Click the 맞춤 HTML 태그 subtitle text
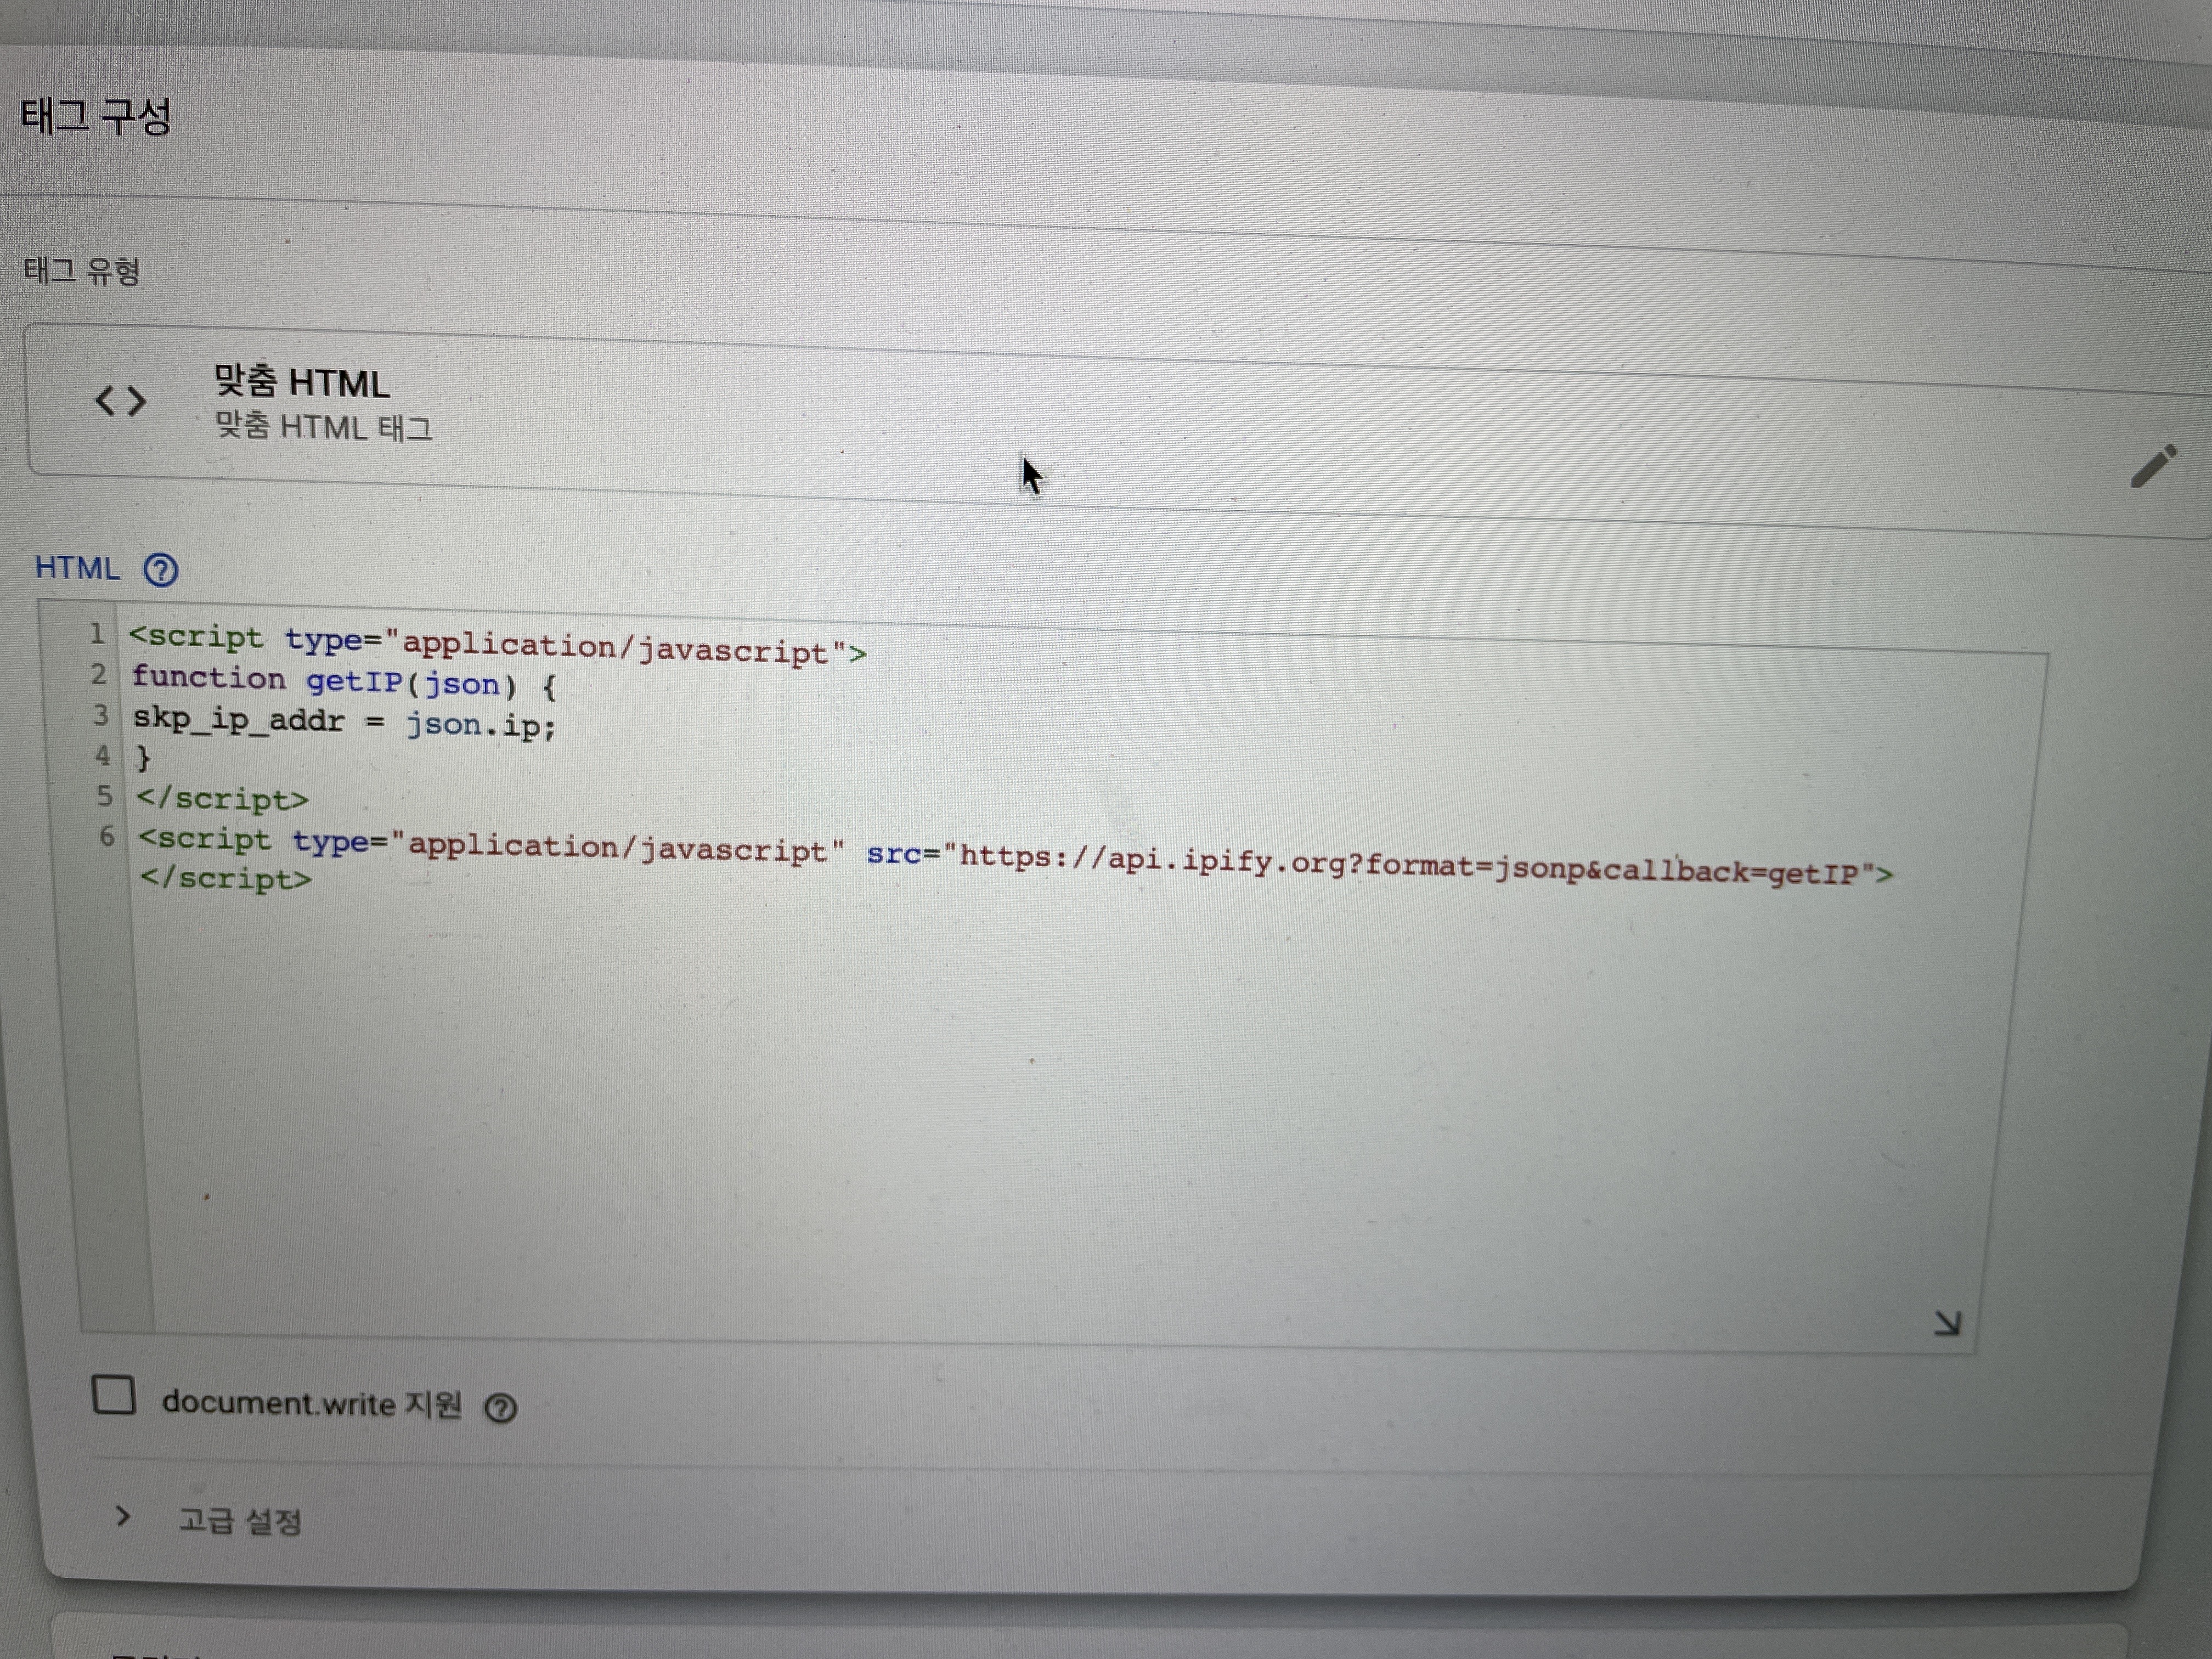2212x1659 pixels. (324, 427)
